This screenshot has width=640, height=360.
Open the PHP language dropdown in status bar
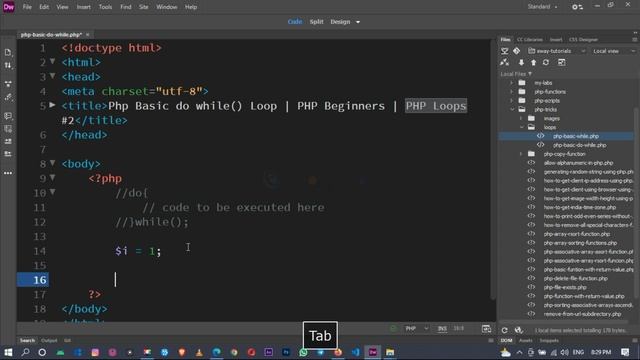click(x=416, y=329)
